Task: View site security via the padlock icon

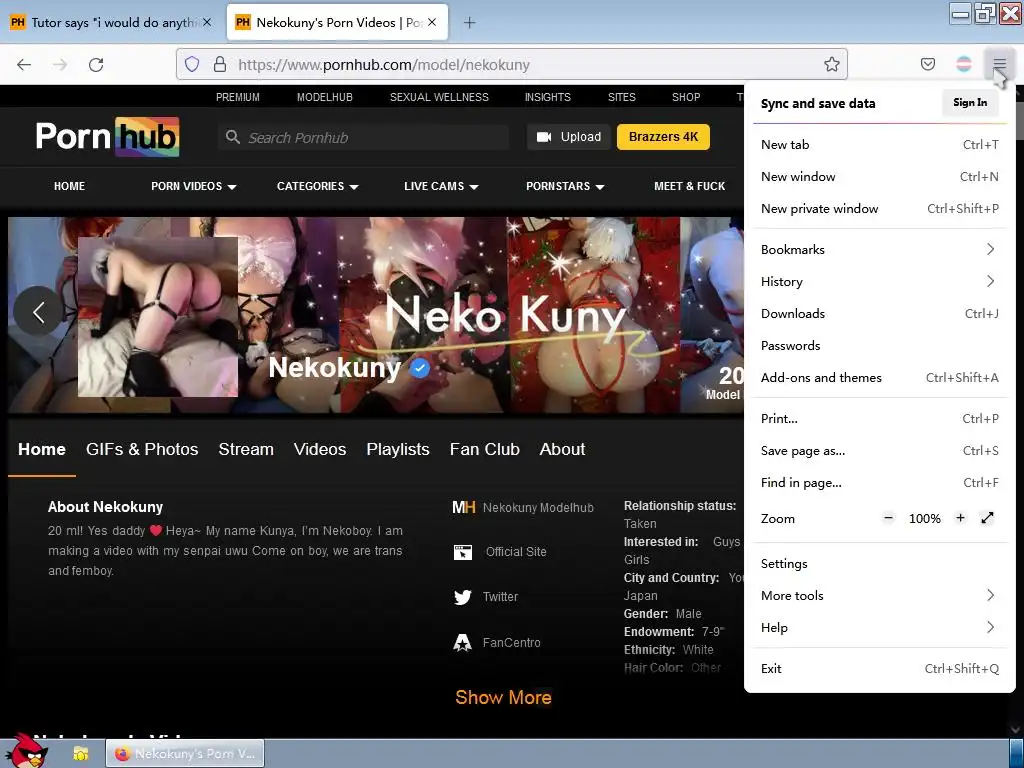Action: [x=220, y=64]
